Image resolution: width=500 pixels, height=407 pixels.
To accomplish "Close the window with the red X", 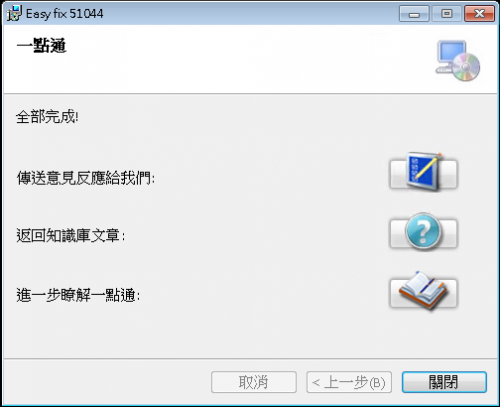I will (479, 14).
